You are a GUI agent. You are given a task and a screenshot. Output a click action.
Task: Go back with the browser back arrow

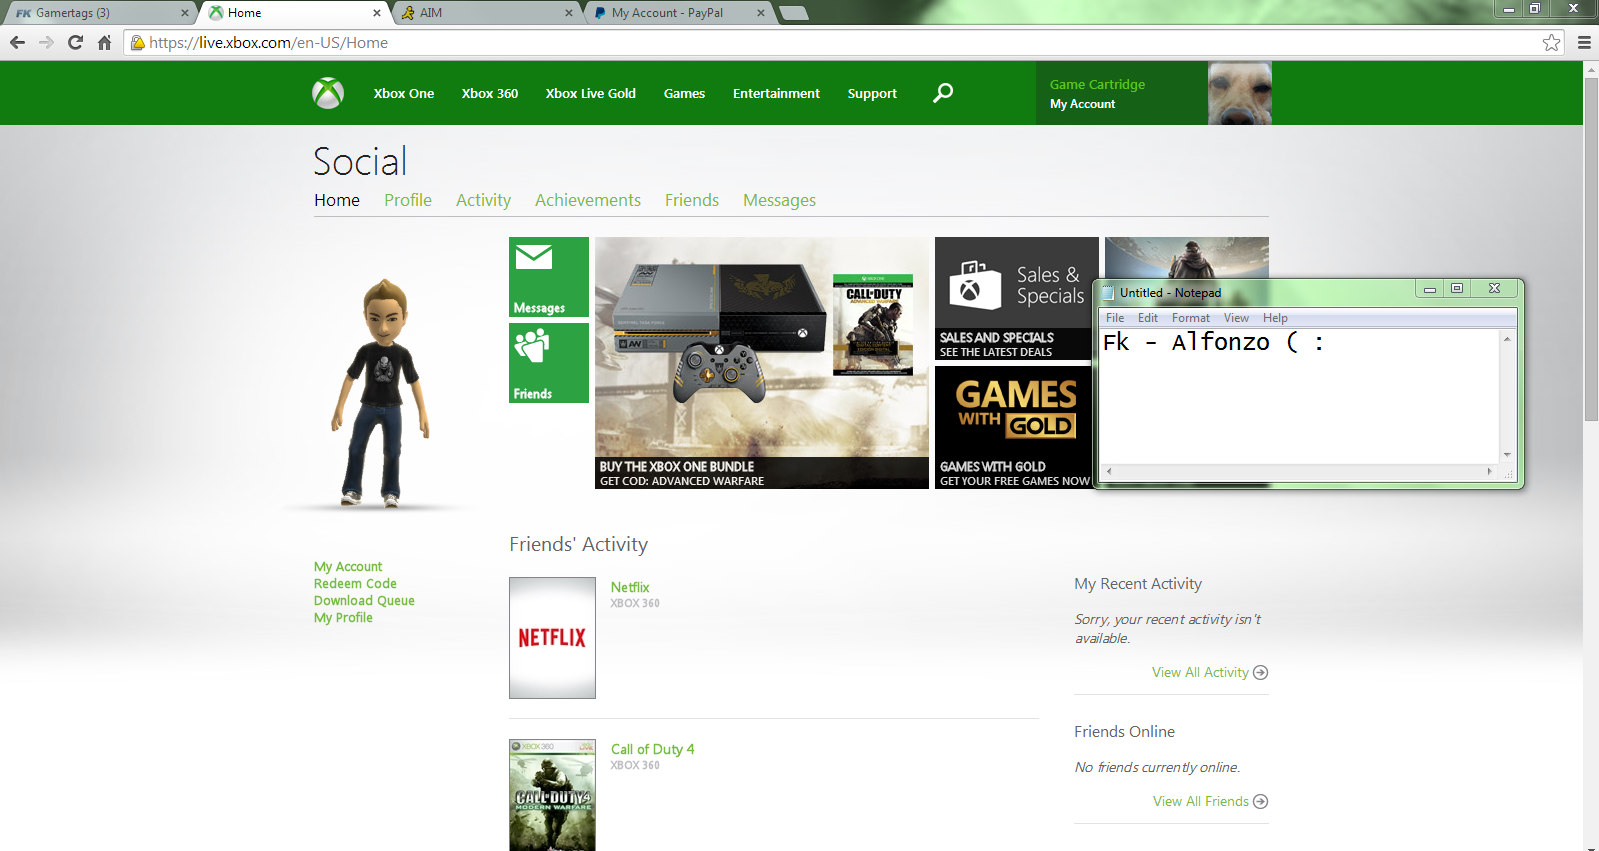pyautogui.click(x=17, y=42)
